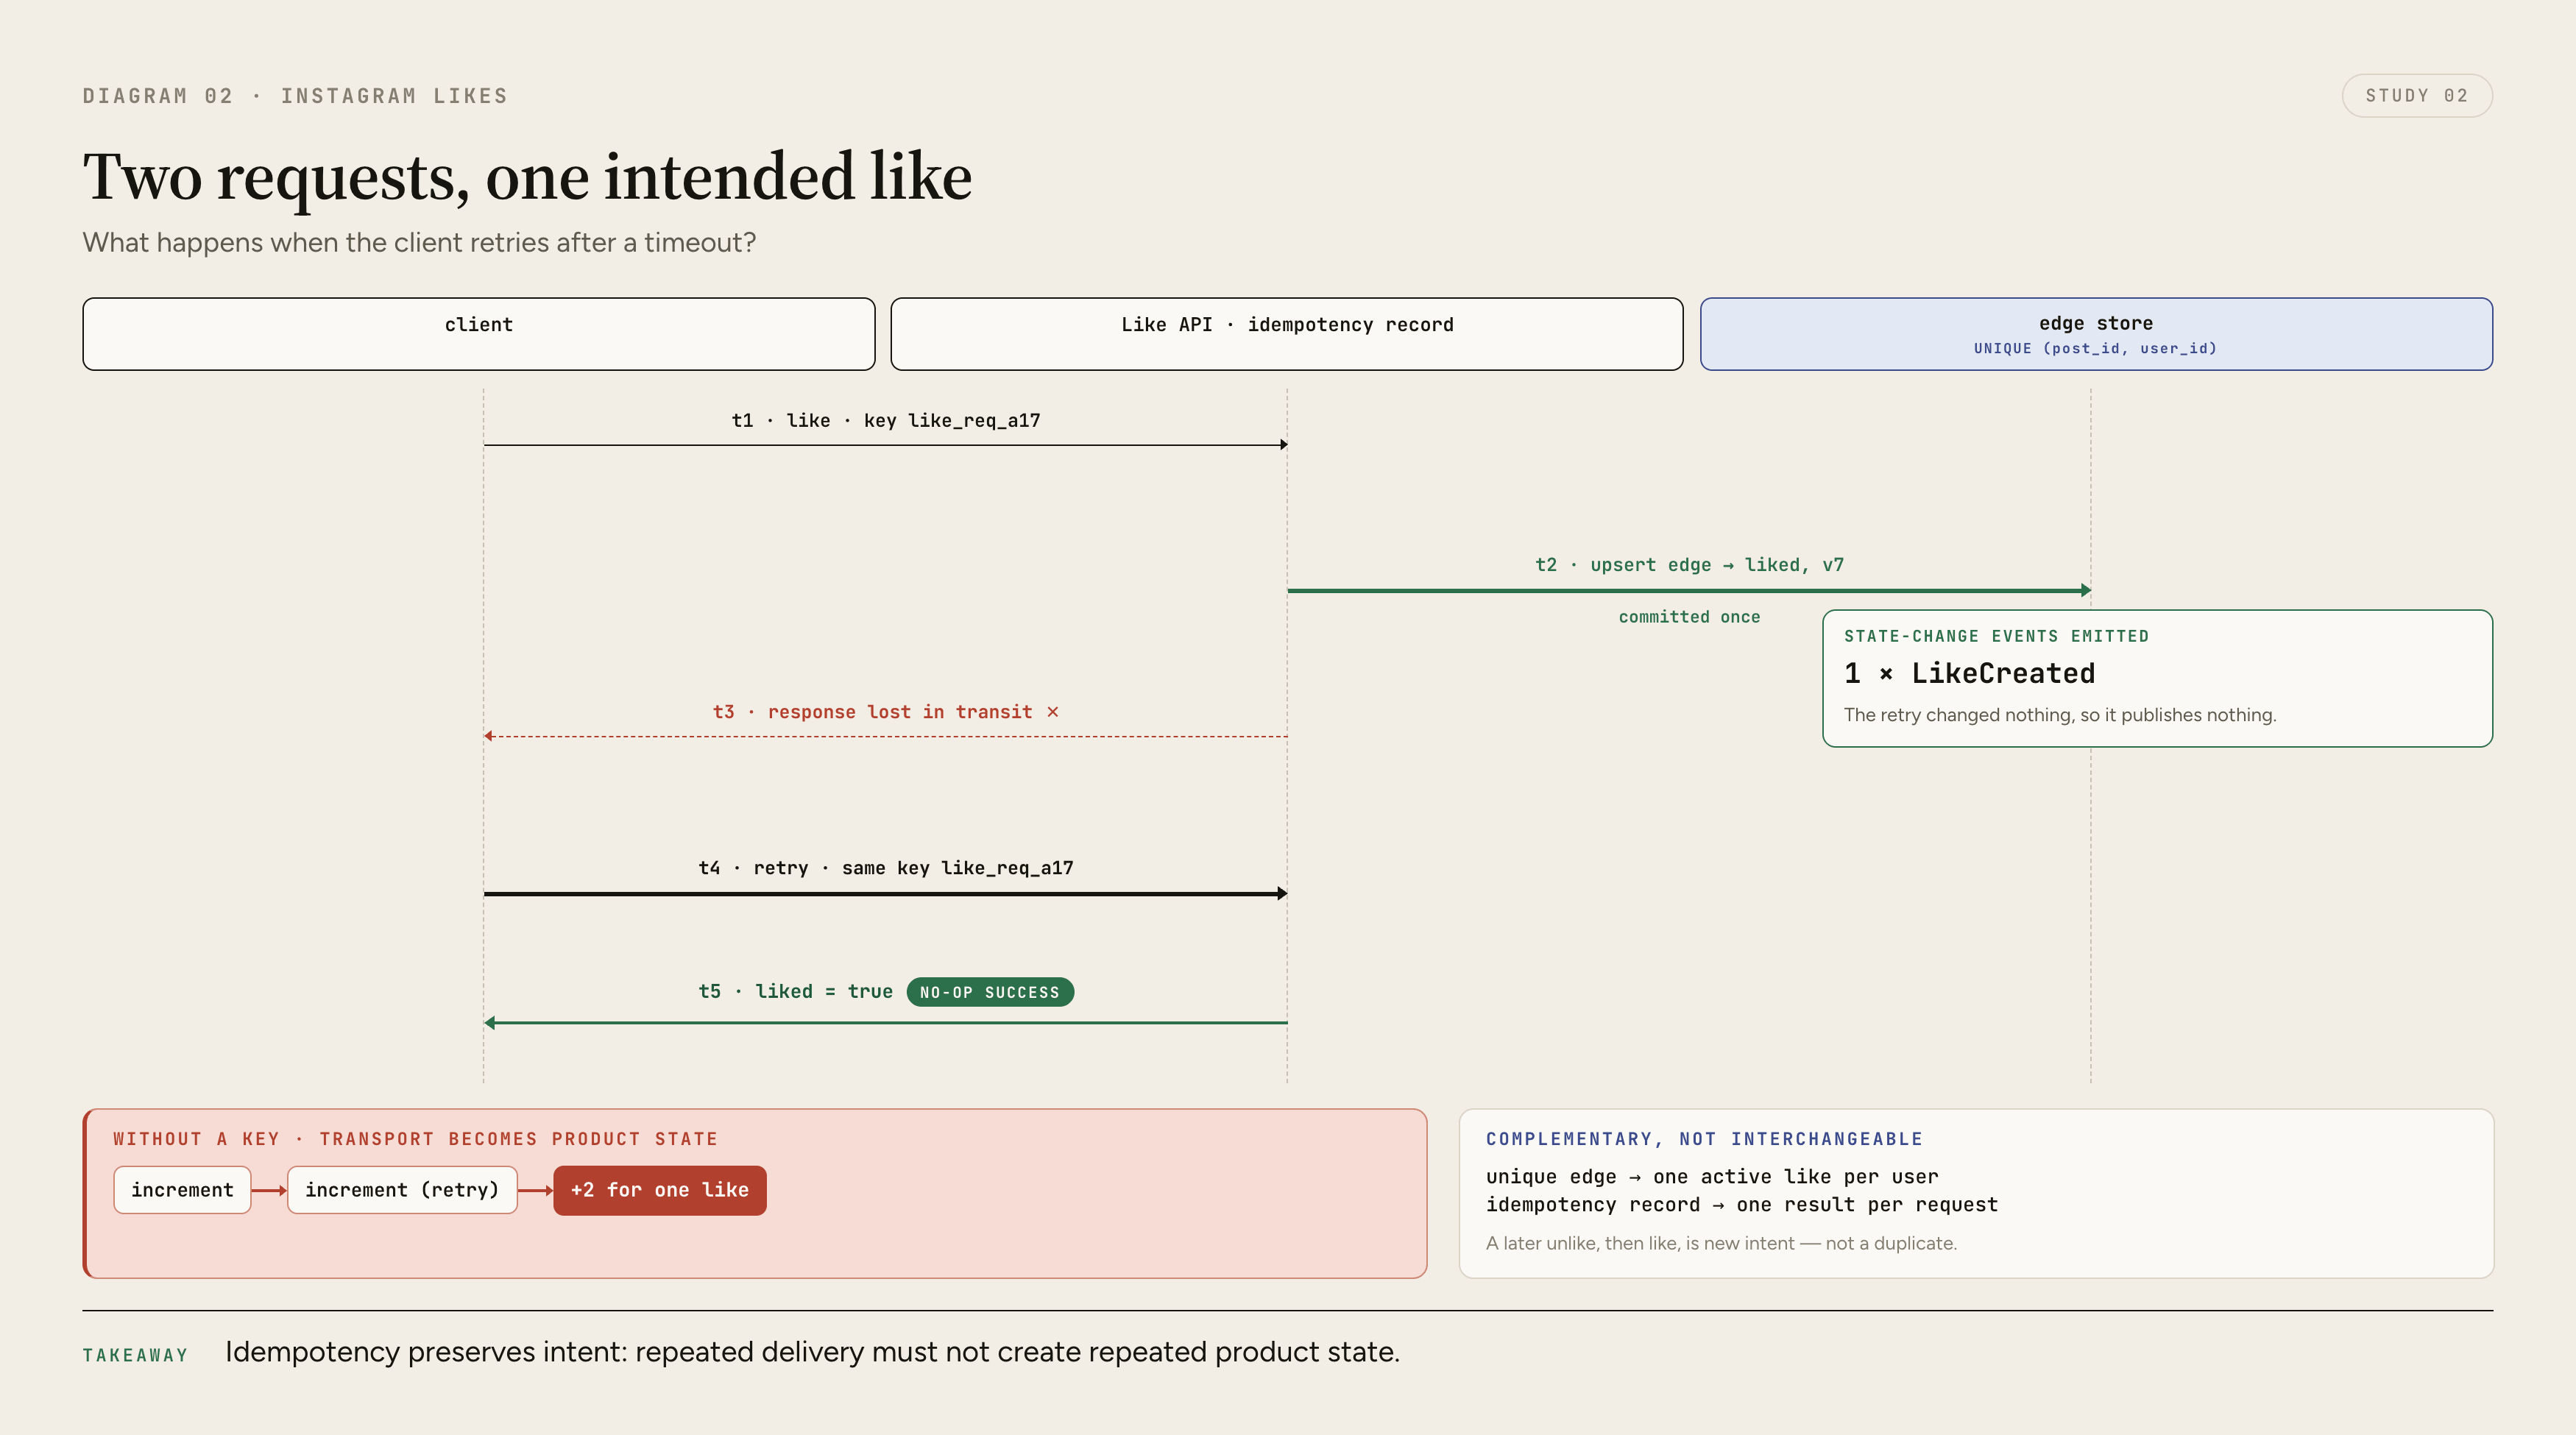Click the red arrowhead of the t3 dashed arrow

click(x=489, y=737)
